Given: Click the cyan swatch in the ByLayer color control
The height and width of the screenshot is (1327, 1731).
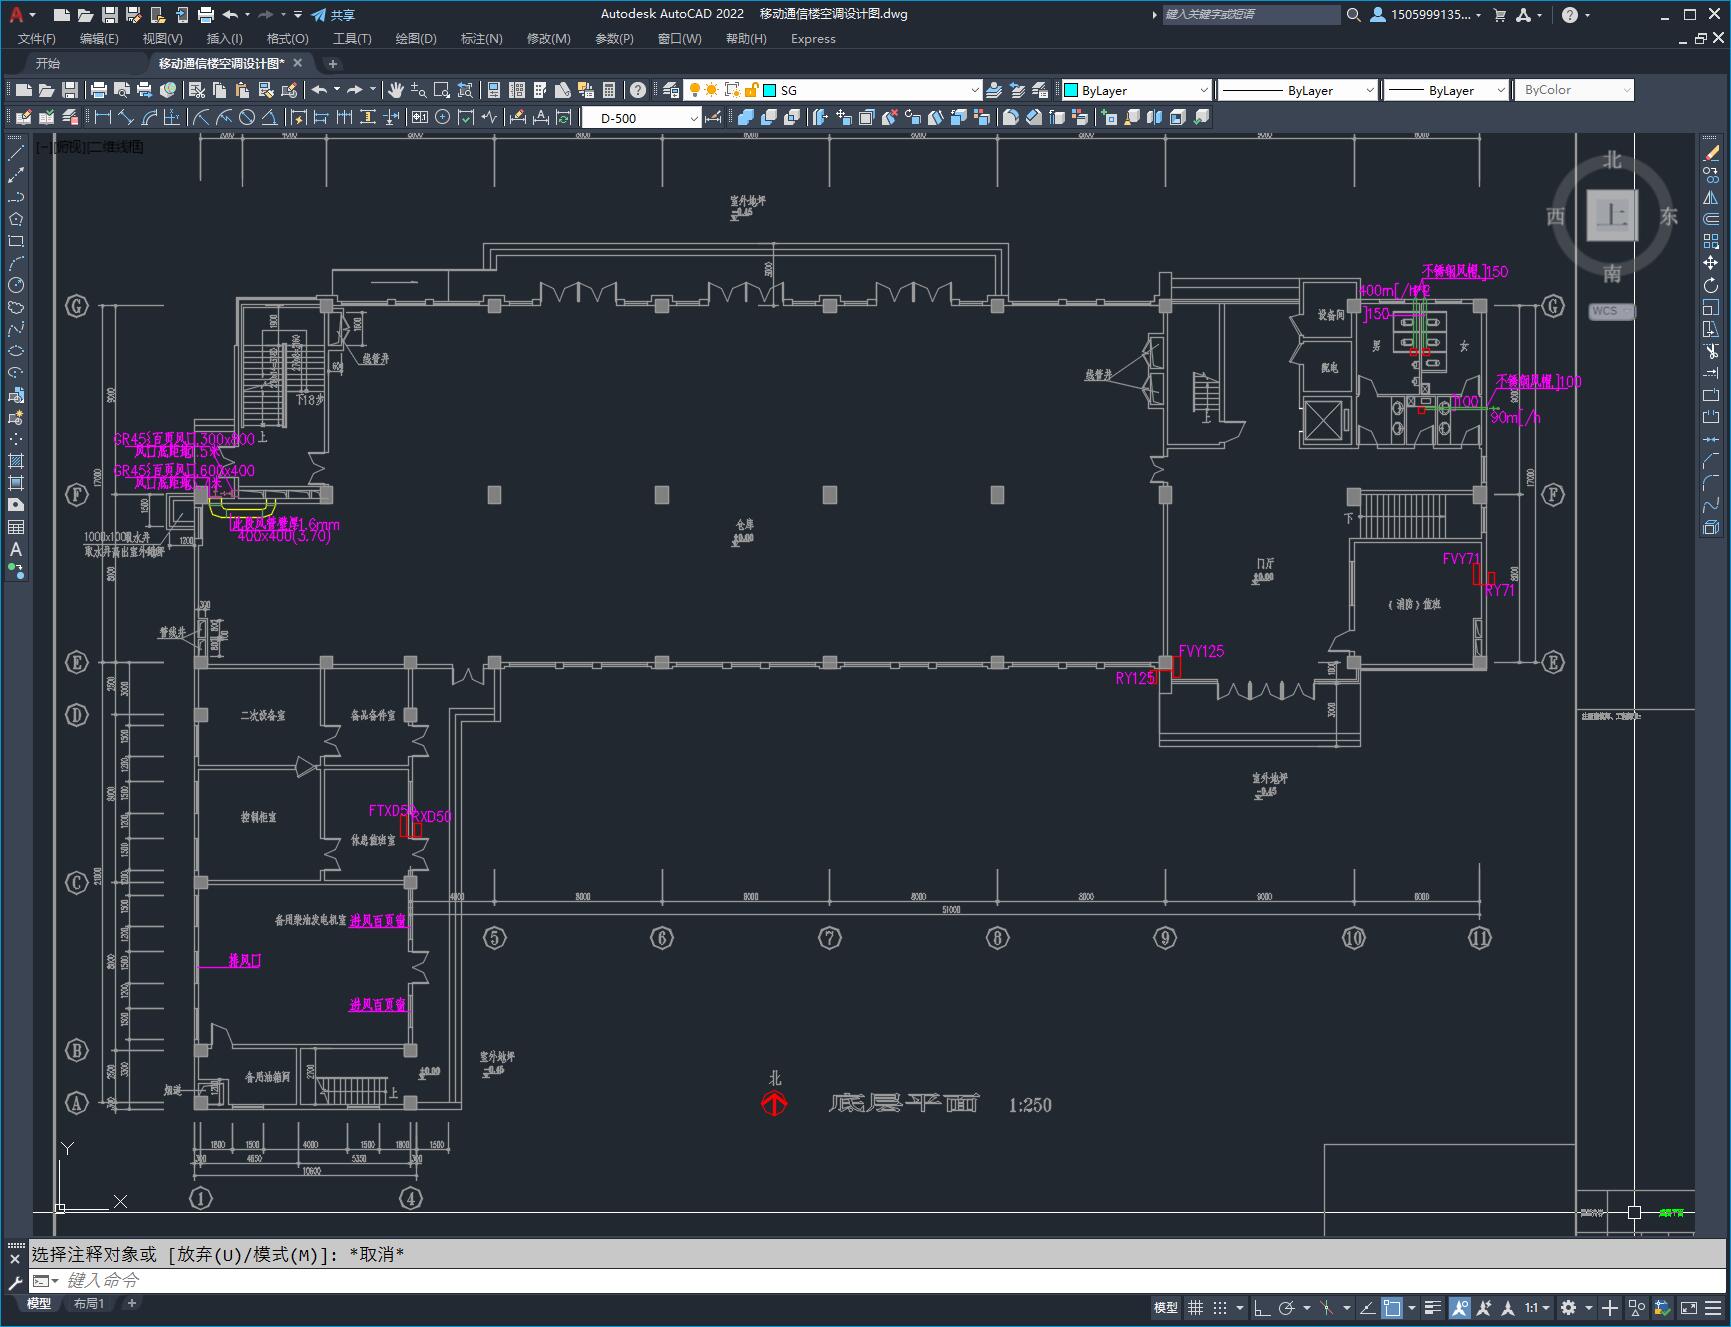Looking at the screenshot, I should [x=1070, y=90].
